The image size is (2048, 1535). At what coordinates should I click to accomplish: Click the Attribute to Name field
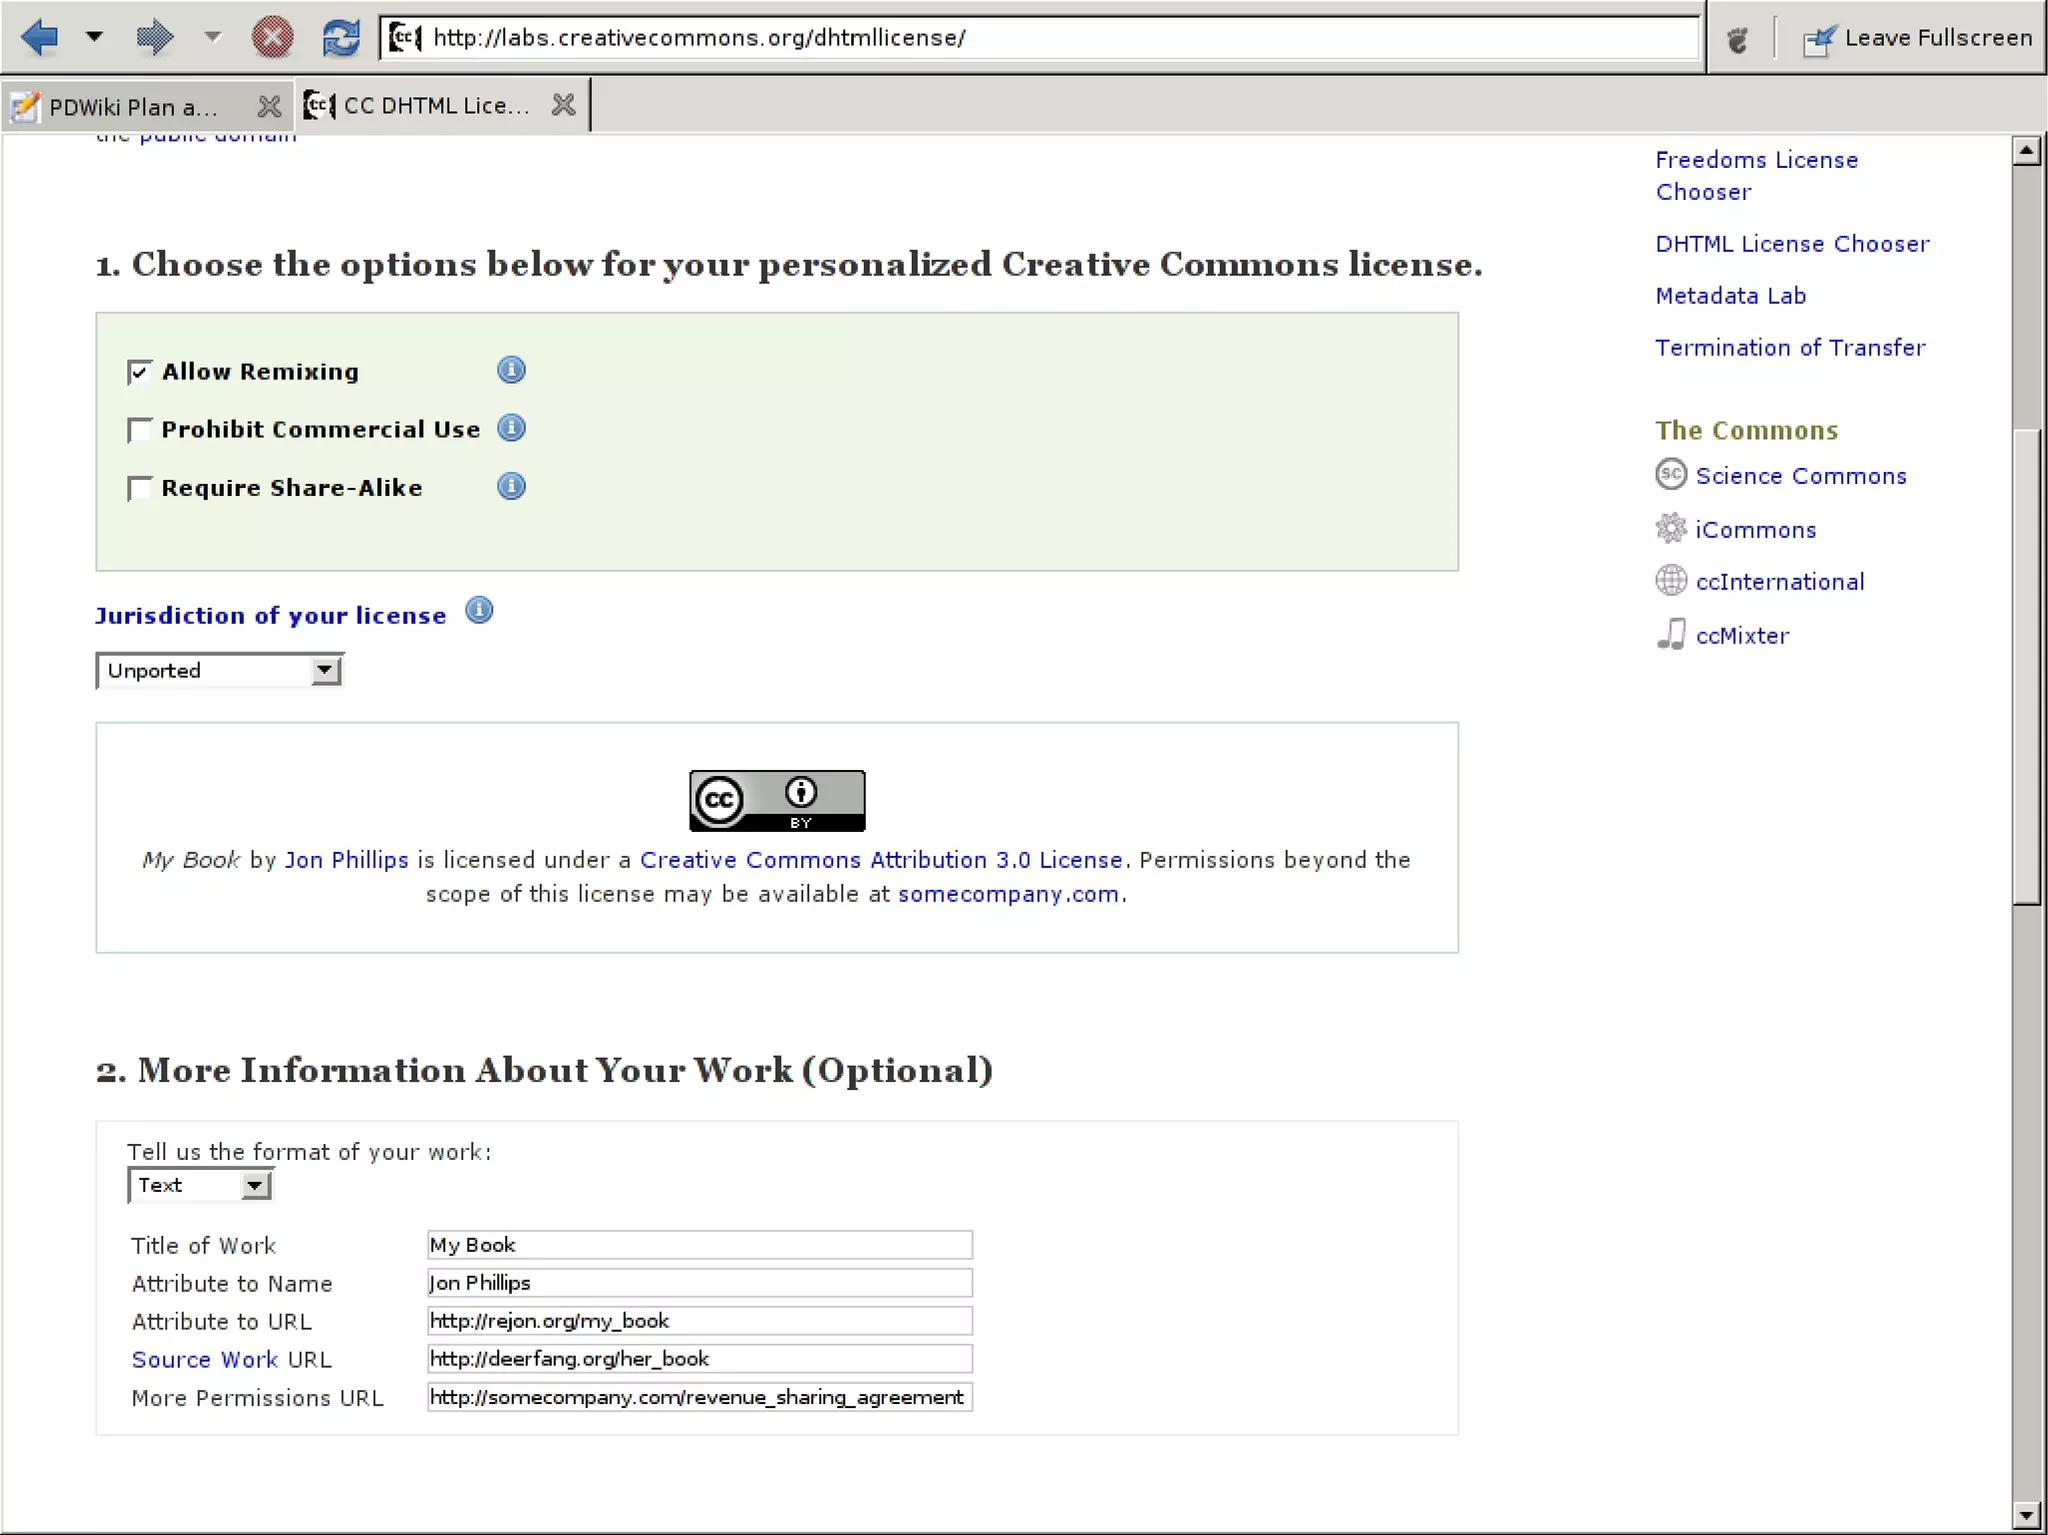pyautogui.click(x=700, y=1283)
